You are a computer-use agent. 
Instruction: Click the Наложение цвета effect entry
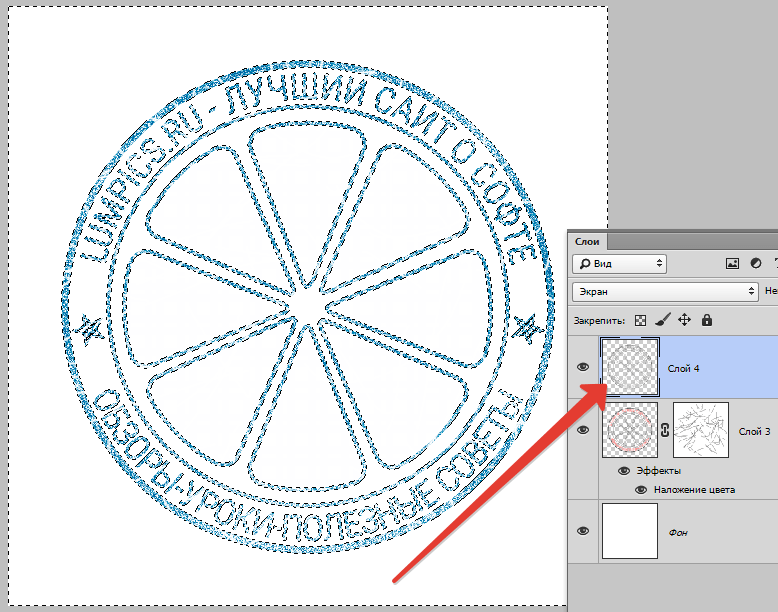click(694, 490)
